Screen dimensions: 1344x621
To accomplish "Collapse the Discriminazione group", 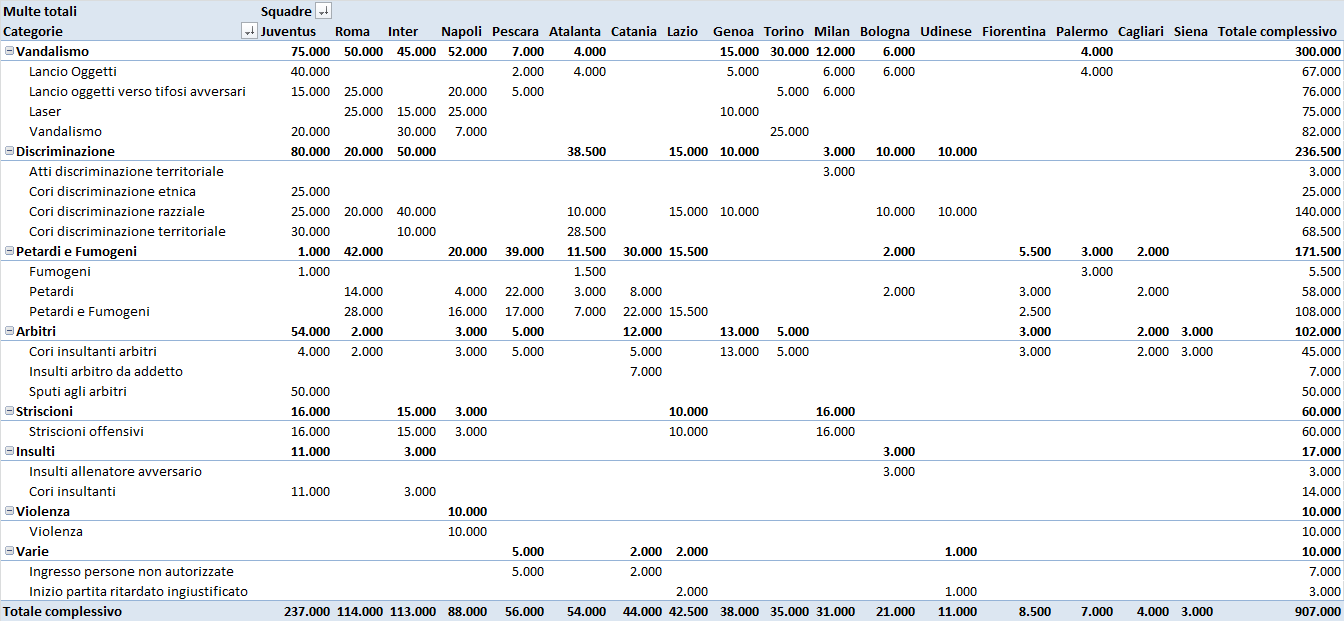I will pos(9,151).
